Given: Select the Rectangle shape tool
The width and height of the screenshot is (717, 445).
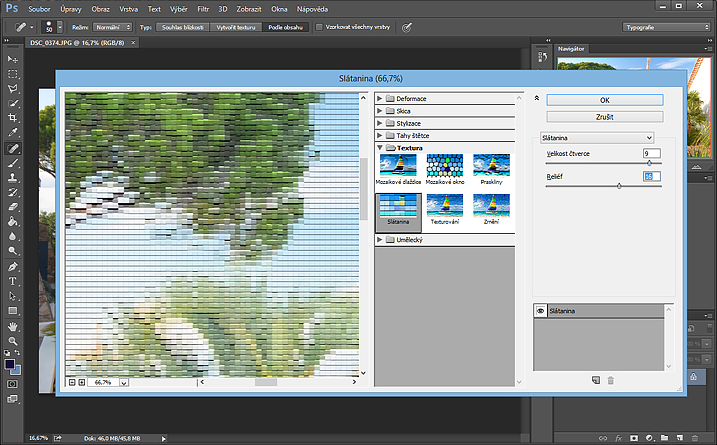Looking at the screenshot, I should point(12,311).
